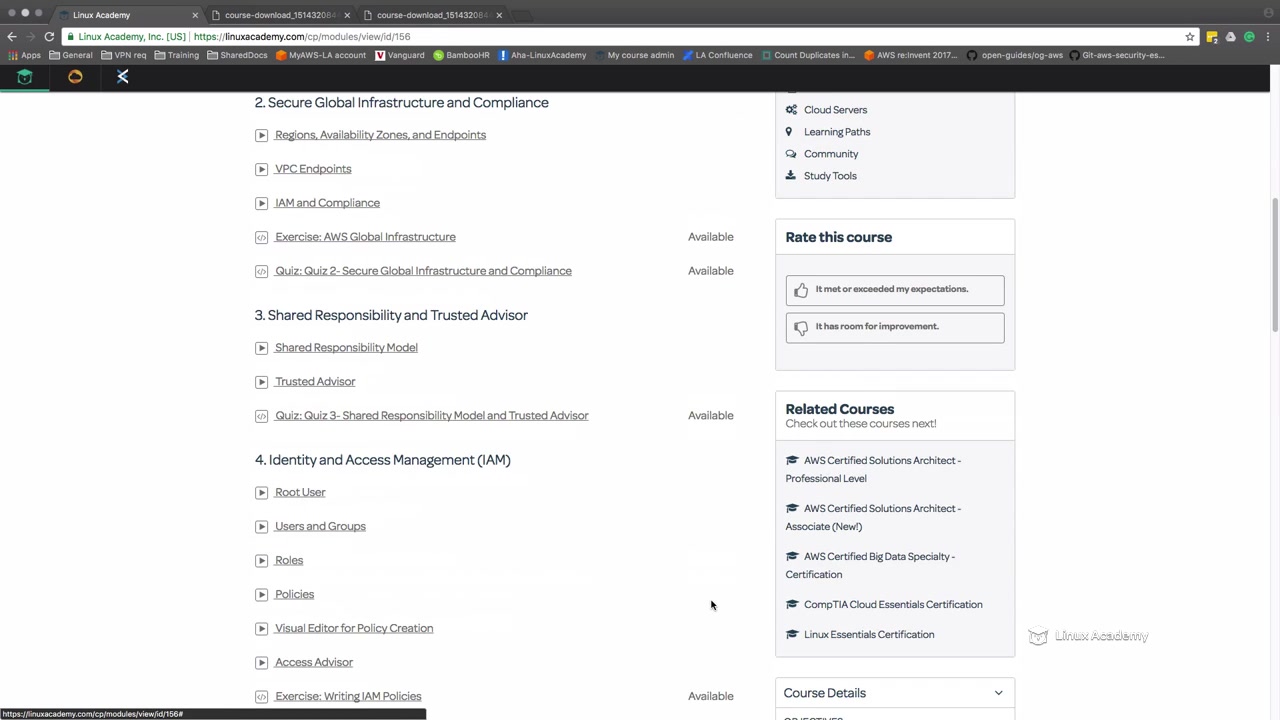Open the Chrome Apps shortcut in bookmarks bar
This screenshot has width=1280, height=720.
[x=25, y=55]
